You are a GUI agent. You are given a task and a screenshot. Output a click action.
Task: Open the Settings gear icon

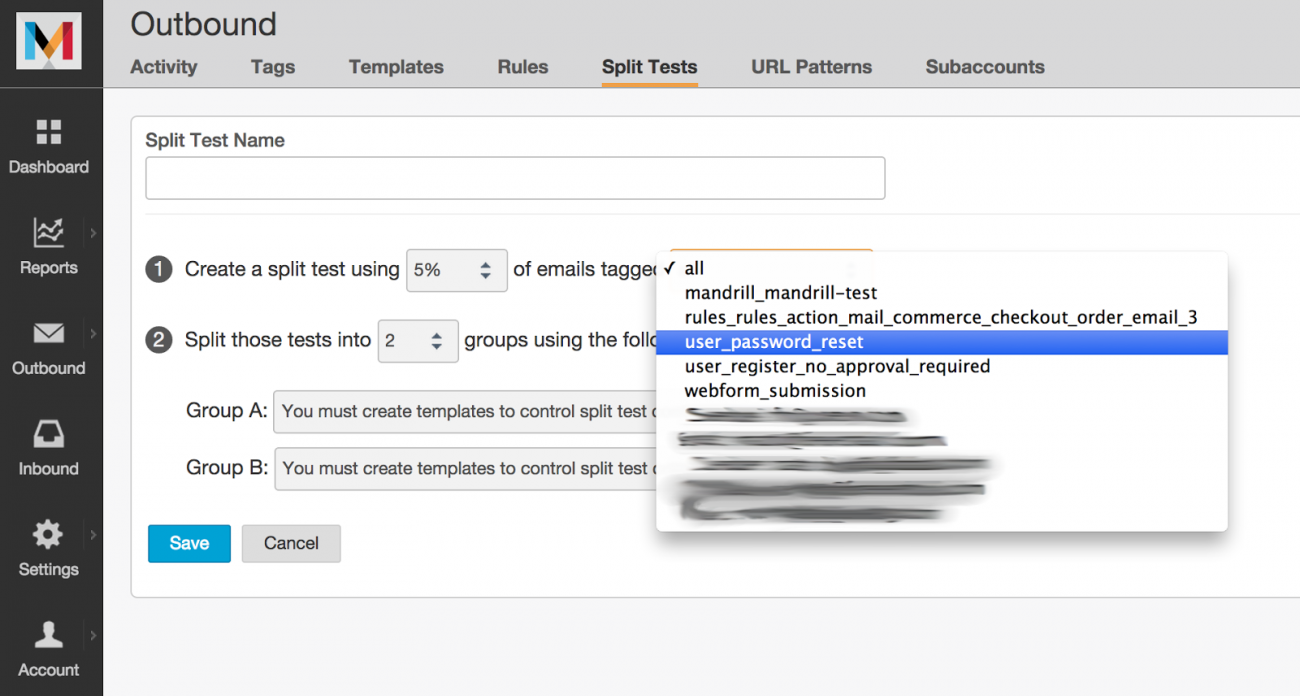pos(48,535)
